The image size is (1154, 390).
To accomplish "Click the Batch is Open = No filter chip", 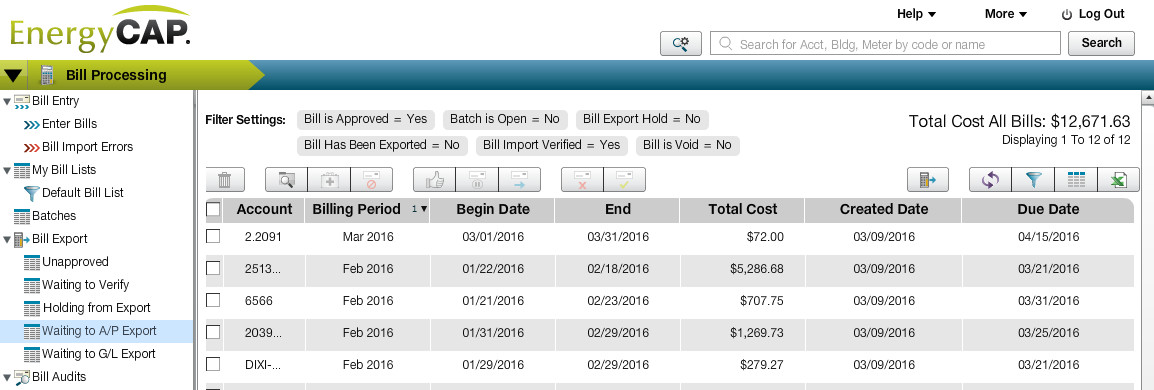I will (x=505, y=119).
